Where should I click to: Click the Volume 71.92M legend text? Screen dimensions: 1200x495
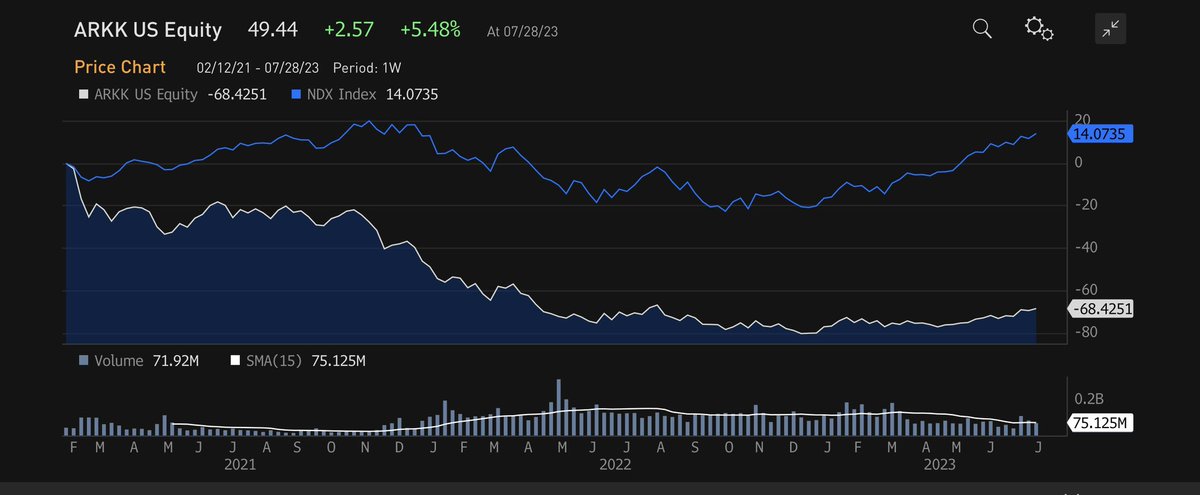tap(146, 360)
